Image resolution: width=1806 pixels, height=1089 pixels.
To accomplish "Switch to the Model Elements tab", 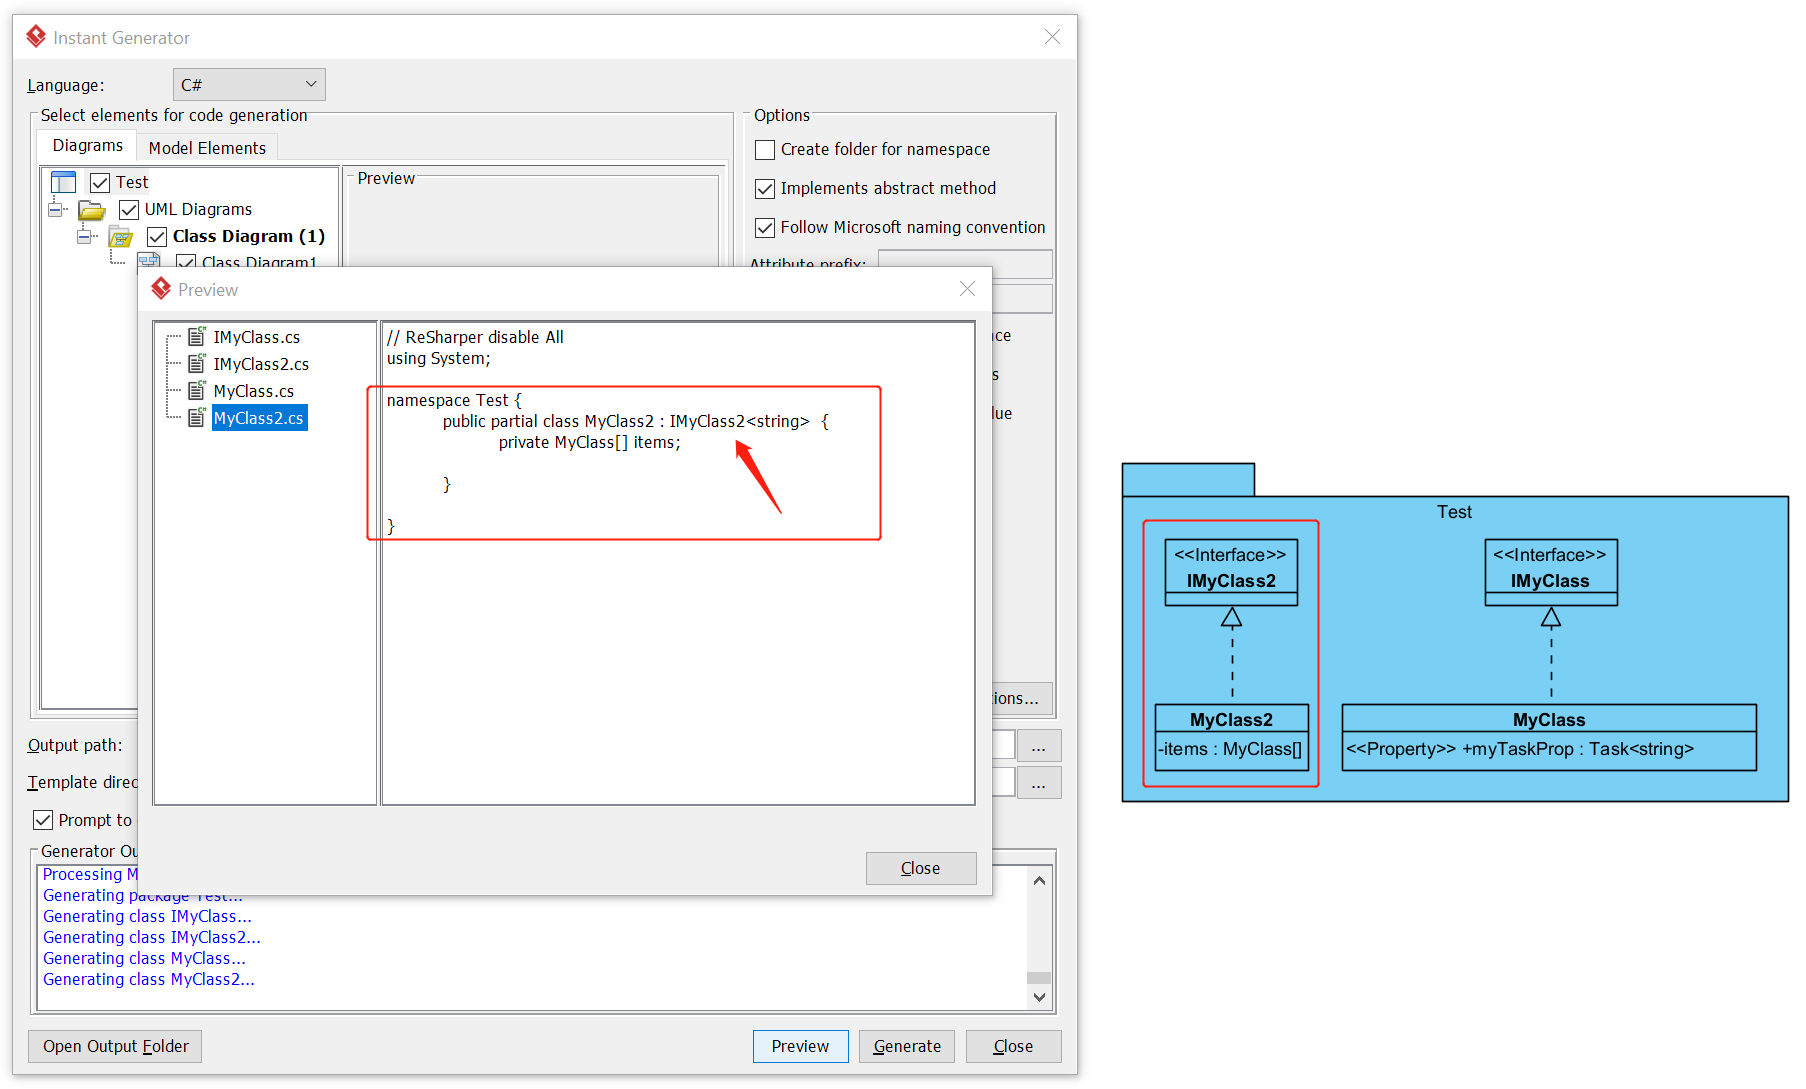I will point(207,147).
